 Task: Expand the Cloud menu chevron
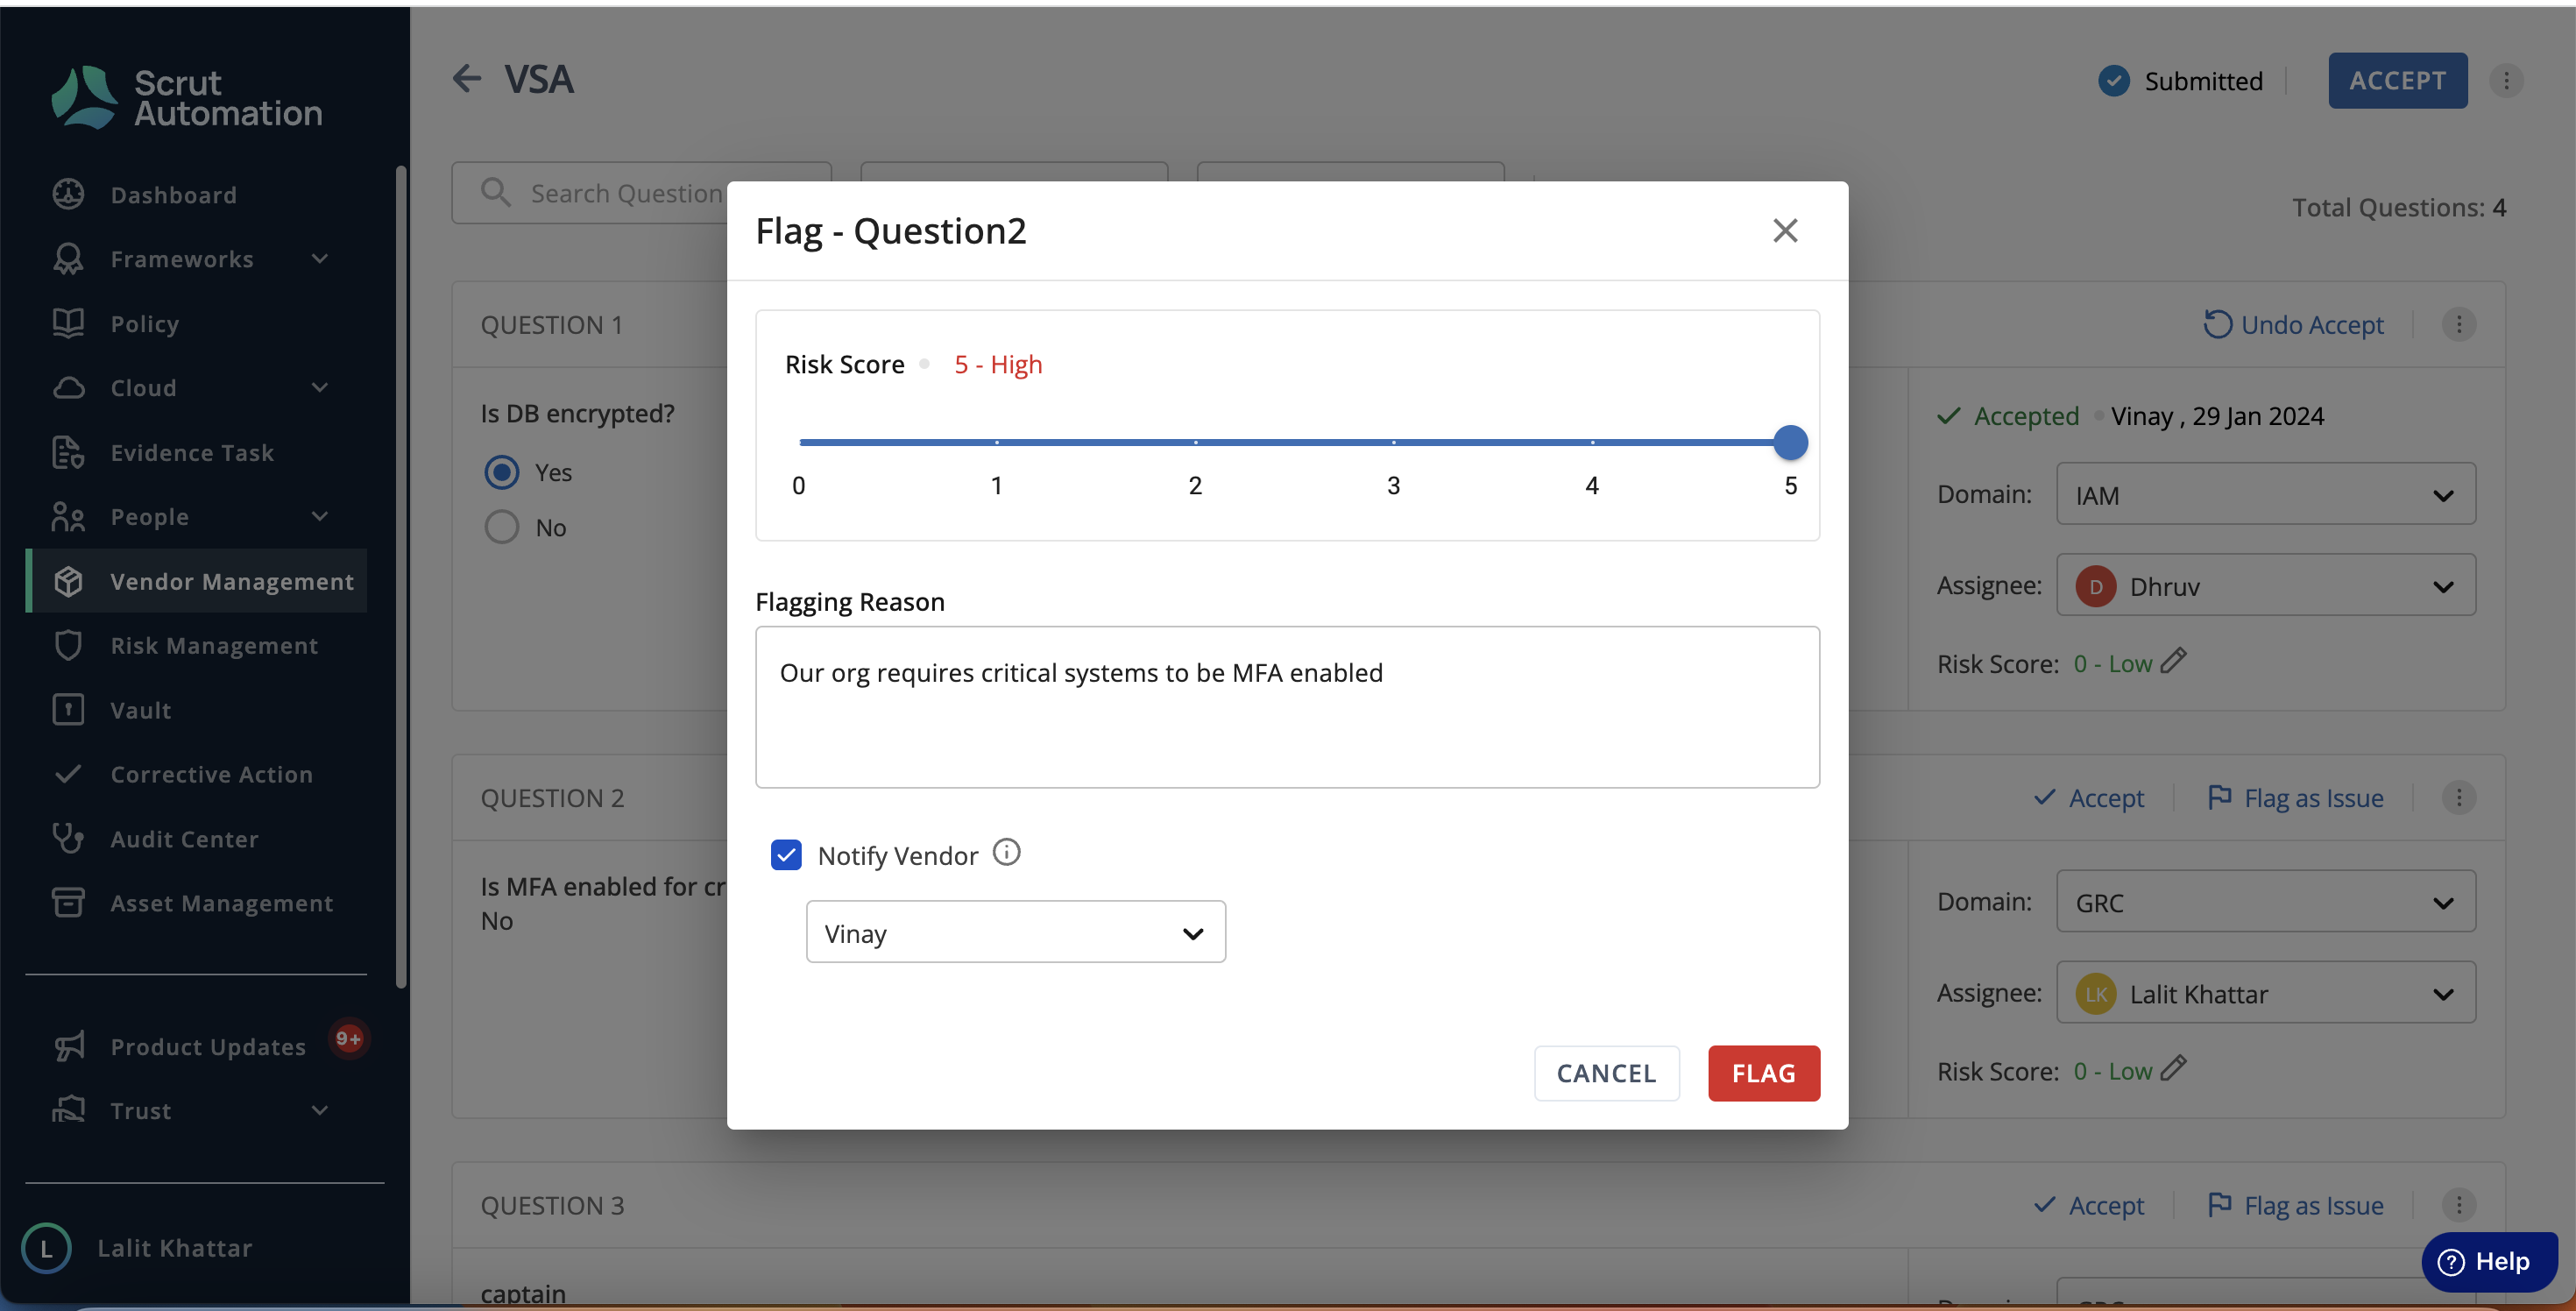[x=320, y=388]
